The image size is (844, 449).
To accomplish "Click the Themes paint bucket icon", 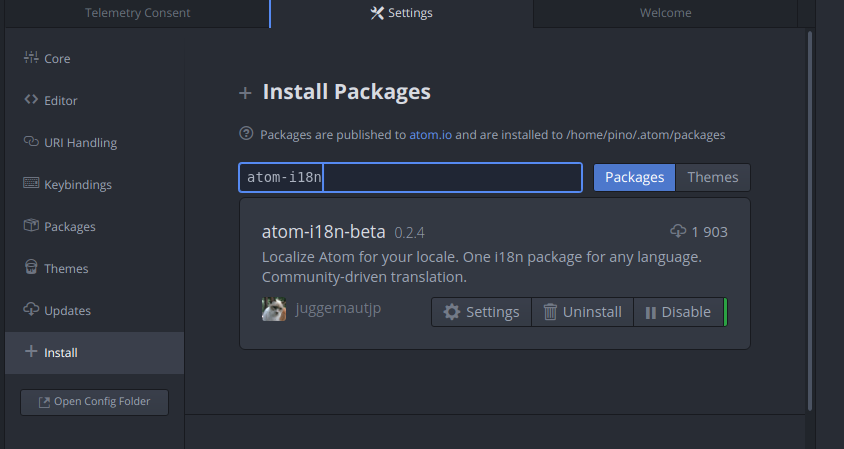I will pos(31,267).
